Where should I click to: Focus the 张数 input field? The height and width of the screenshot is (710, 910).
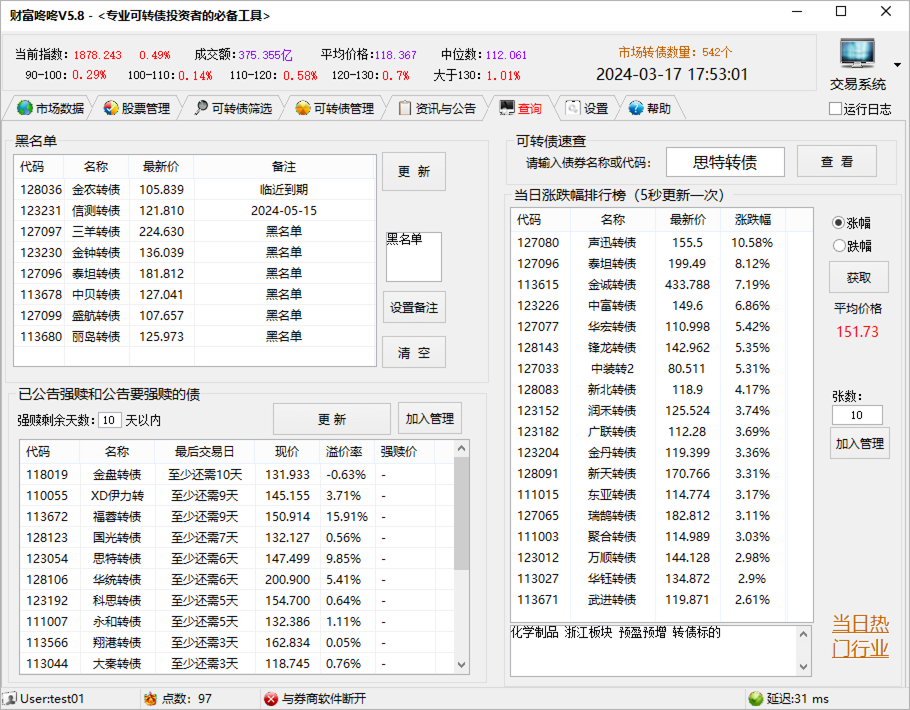857,415
